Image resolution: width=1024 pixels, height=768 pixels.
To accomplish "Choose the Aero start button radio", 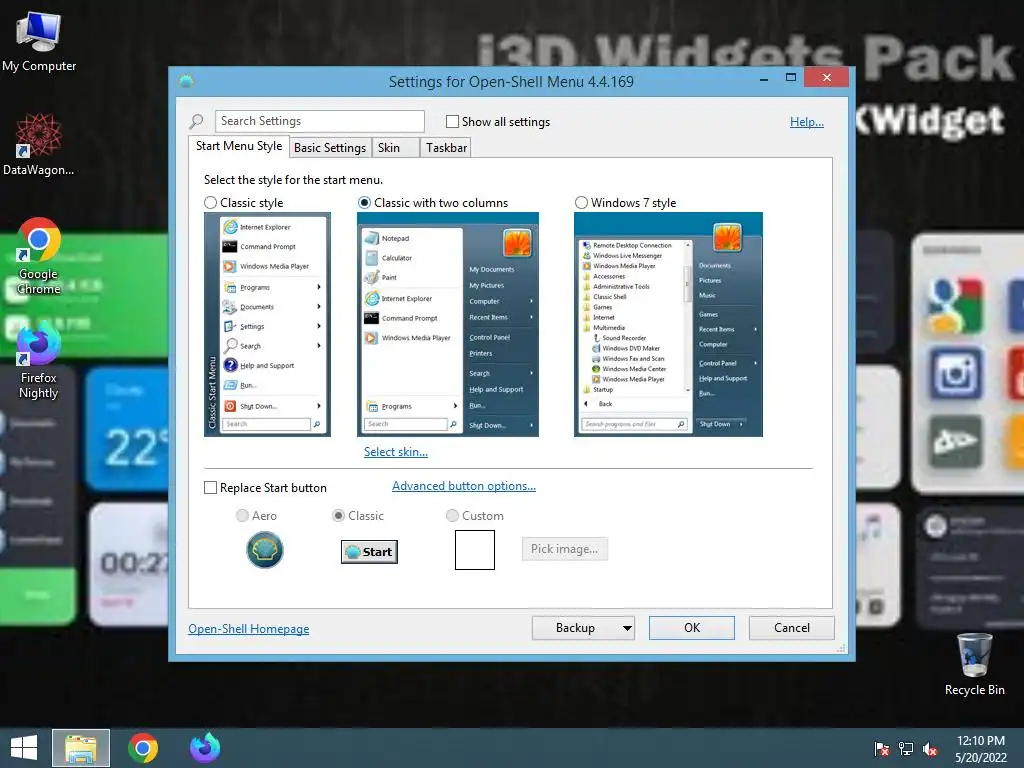I will pos(242,516).
